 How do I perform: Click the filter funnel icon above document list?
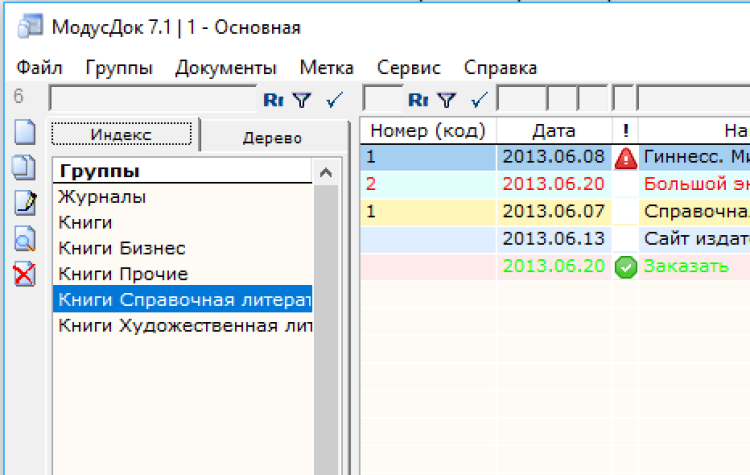pyautogui.click(x=447, y=99)
